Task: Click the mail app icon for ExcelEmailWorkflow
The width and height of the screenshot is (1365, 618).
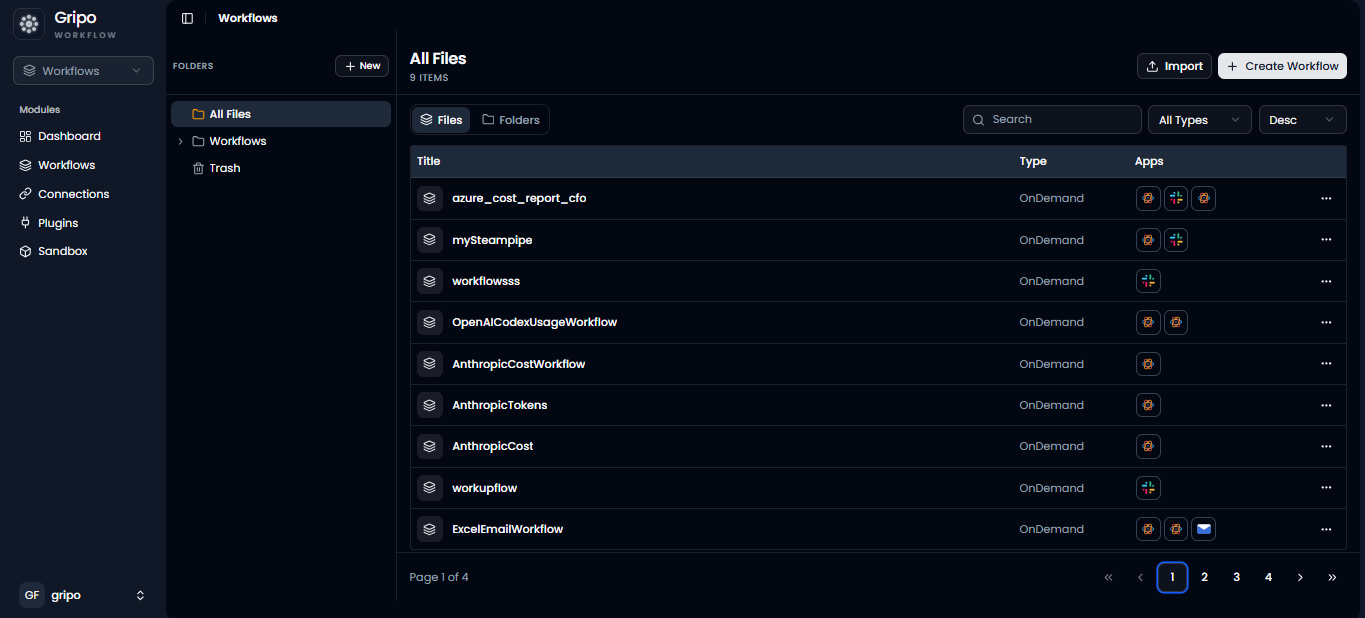Action: coord(1204,529)
